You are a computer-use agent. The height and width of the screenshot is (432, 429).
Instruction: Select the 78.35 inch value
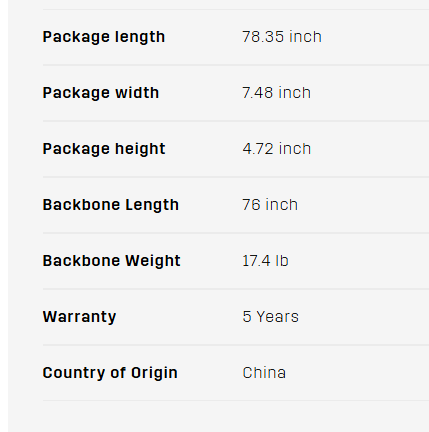point(282,37)
